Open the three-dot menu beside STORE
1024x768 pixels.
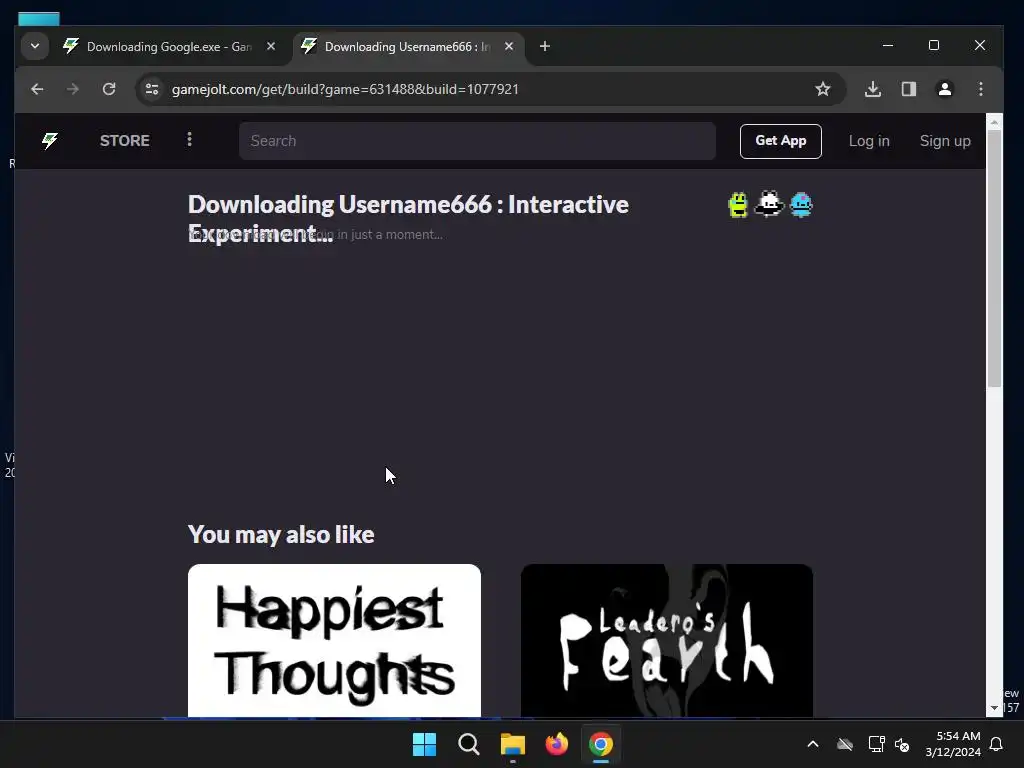pos(189,139)
